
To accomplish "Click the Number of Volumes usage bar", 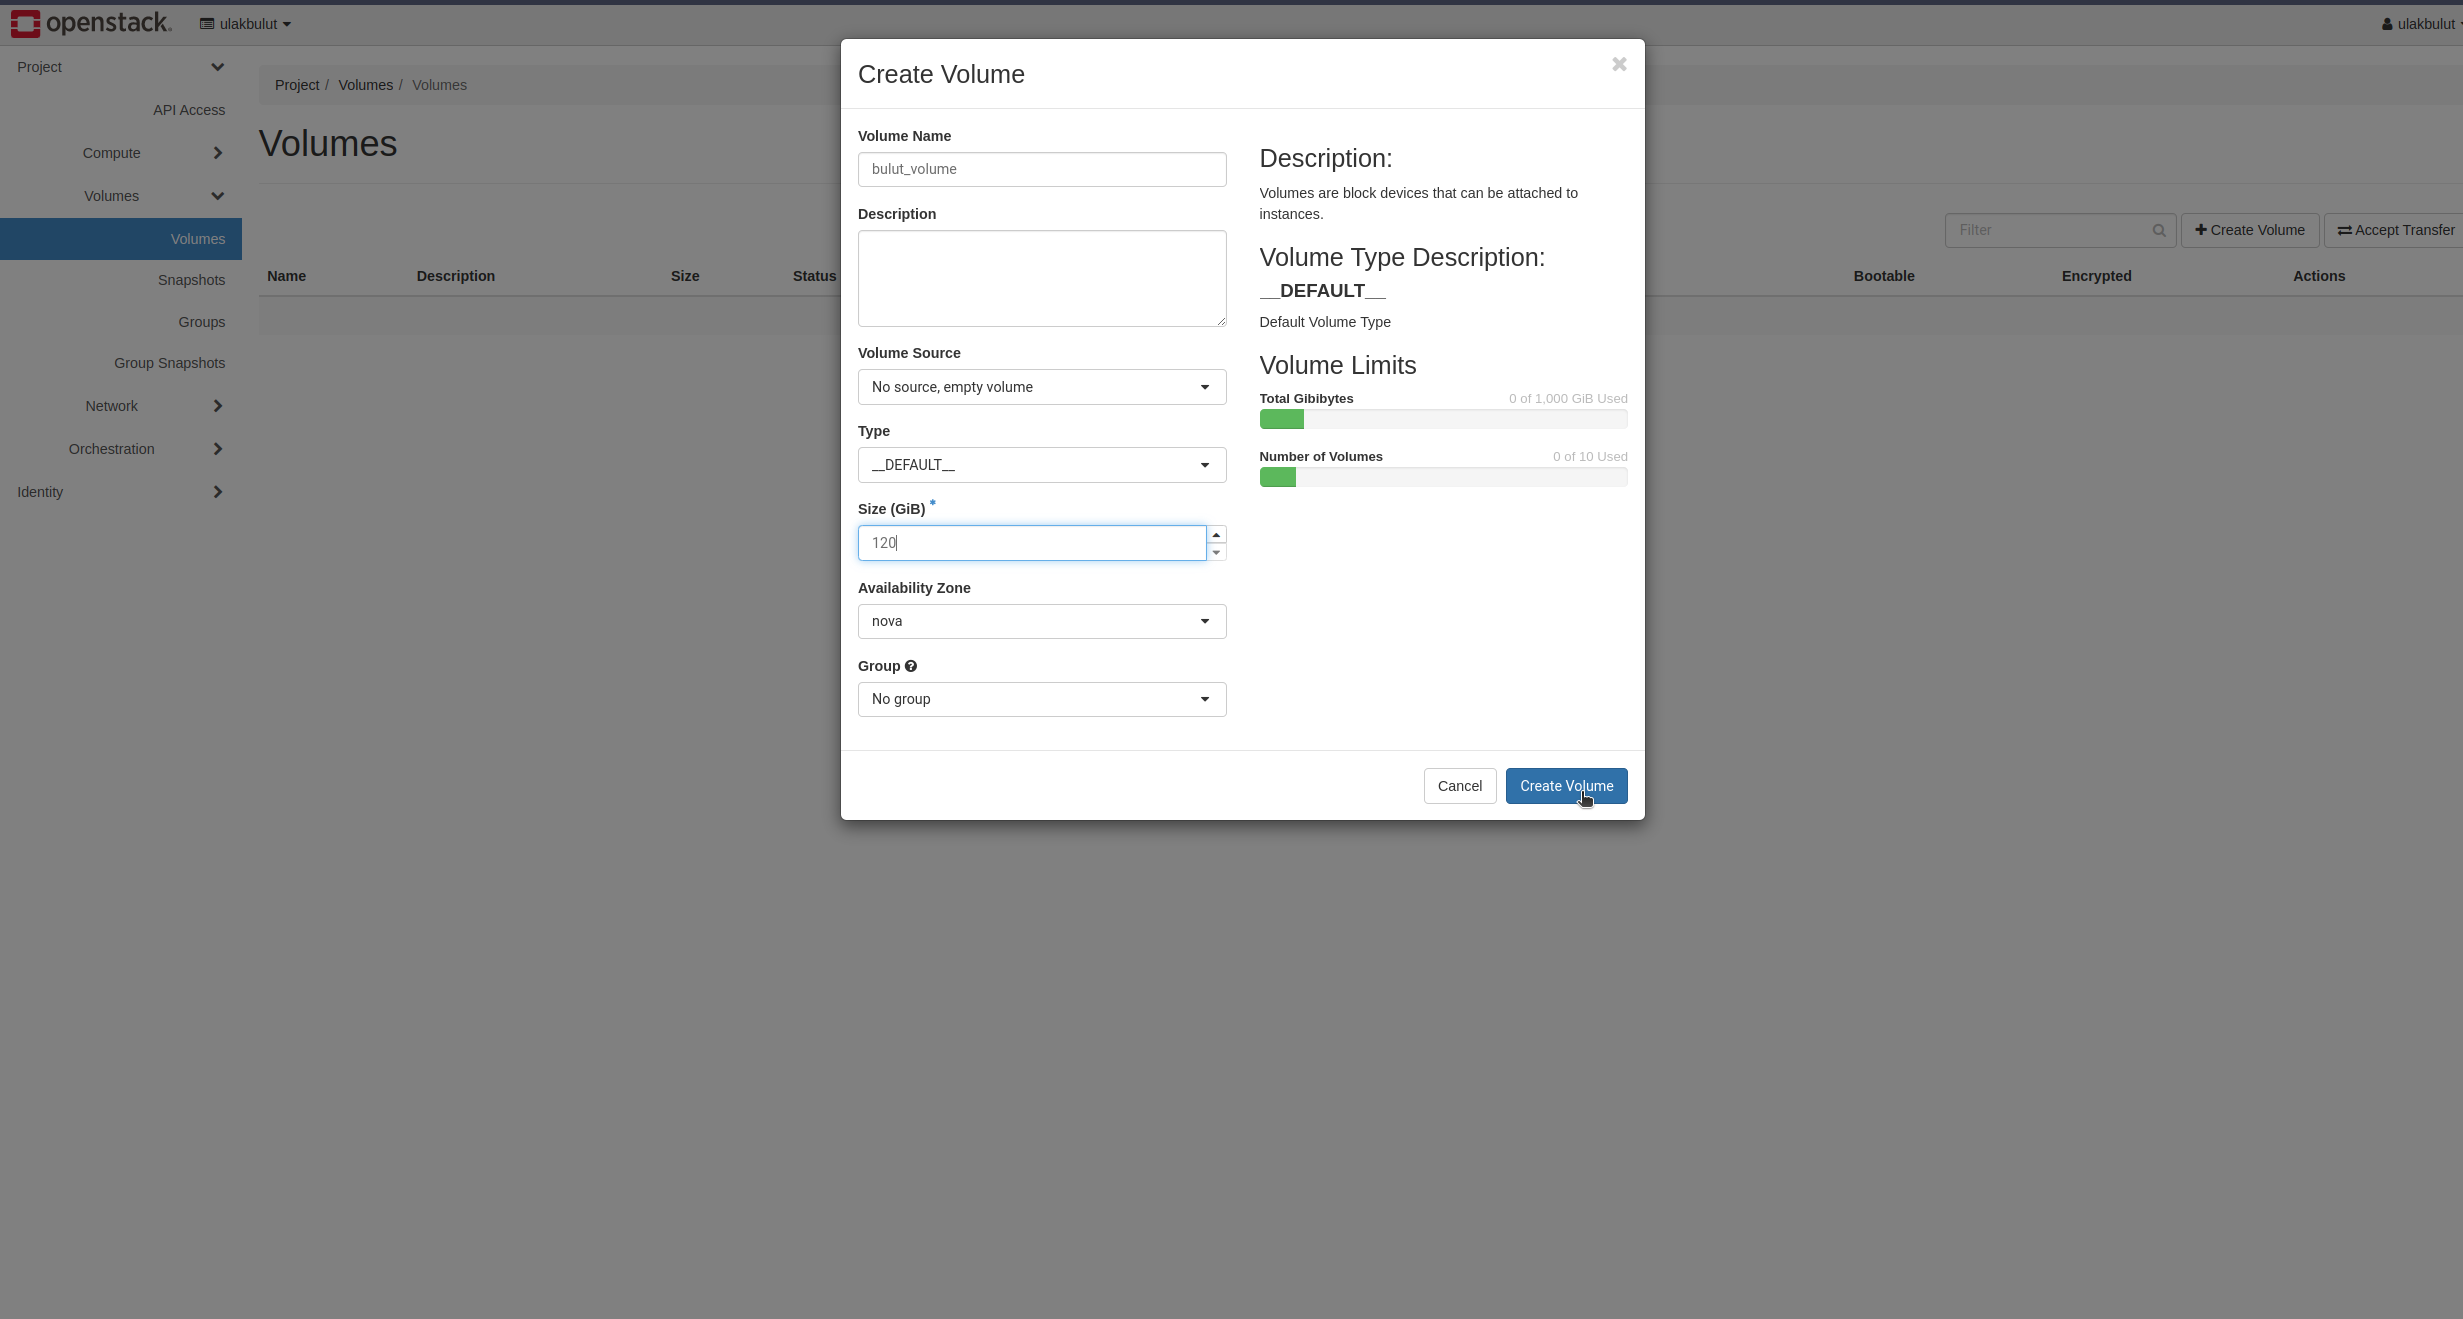I will tap(1443, 477).
